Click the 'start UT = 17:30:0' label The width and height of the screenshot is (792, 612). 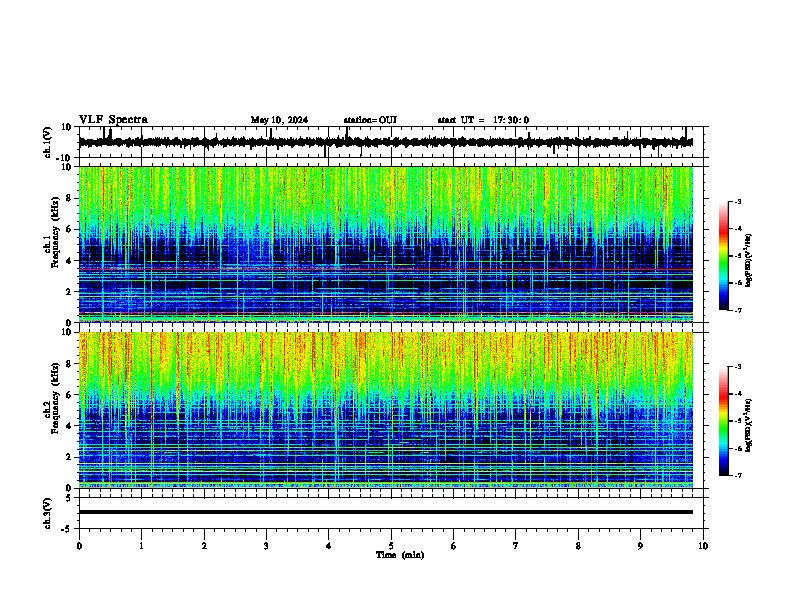click(483, 120)
